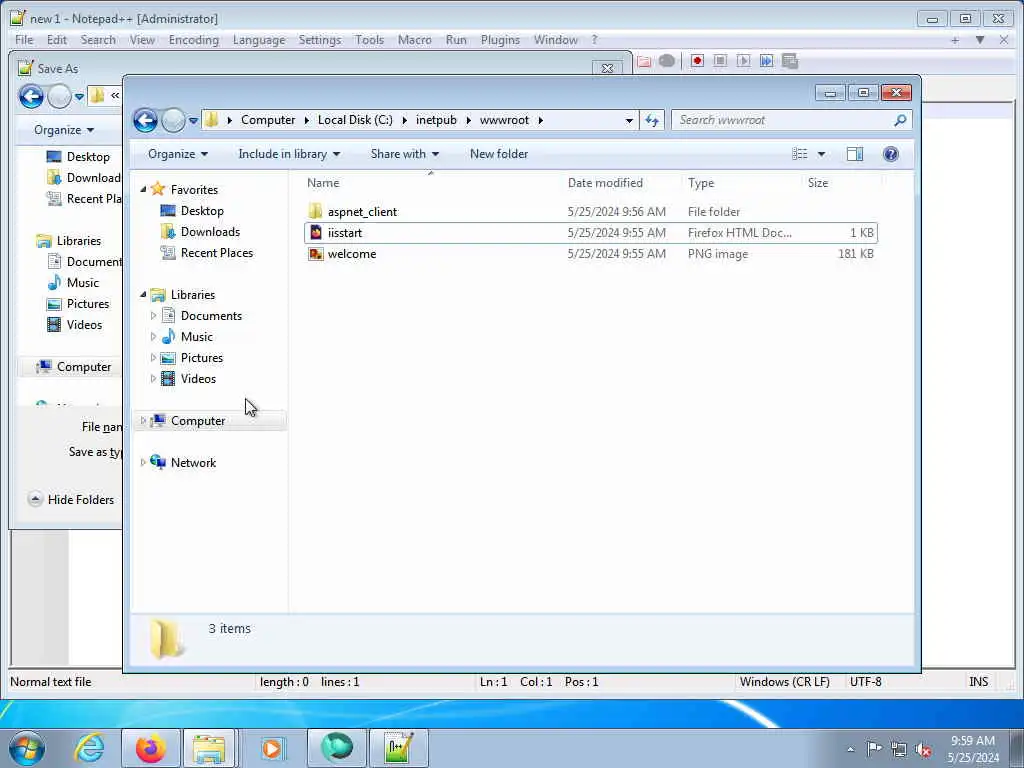Open Notepad++ Search menu

[x=98, y=40]
